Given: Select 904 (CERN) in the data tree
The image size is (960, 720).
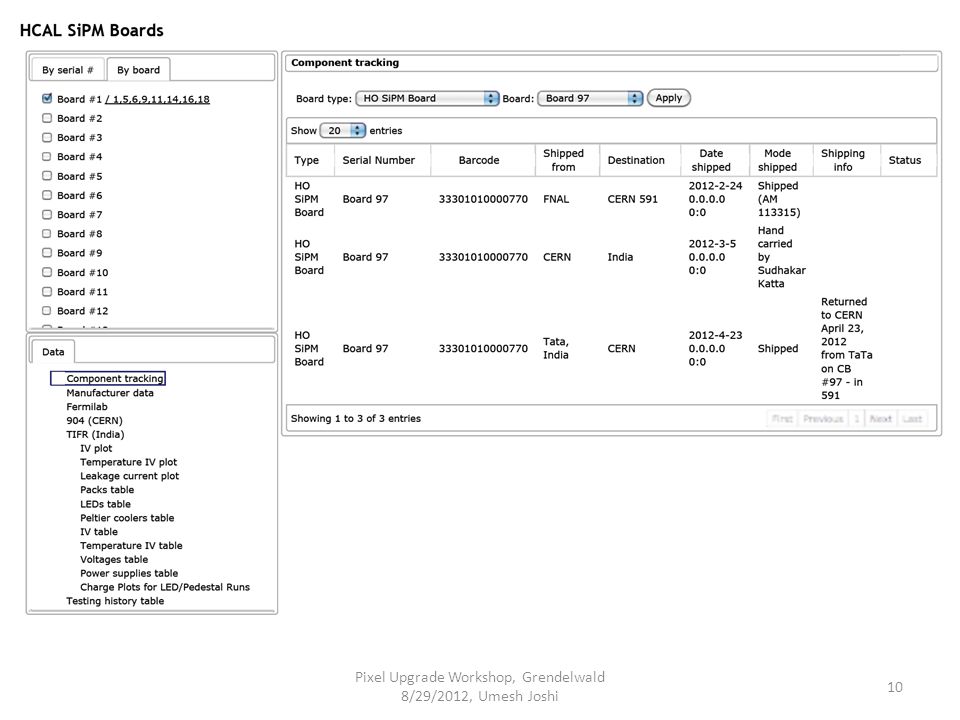Looking at the screenshot, I should tap(94, 421).
